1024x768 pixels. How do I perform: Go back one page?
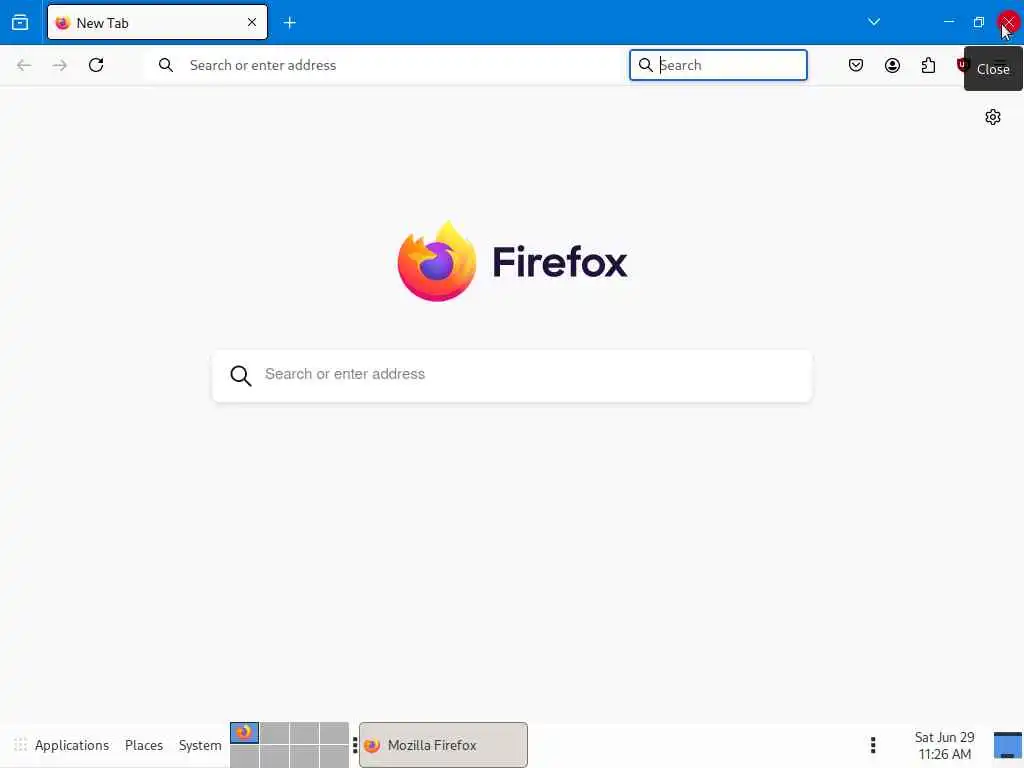(24, 65)
